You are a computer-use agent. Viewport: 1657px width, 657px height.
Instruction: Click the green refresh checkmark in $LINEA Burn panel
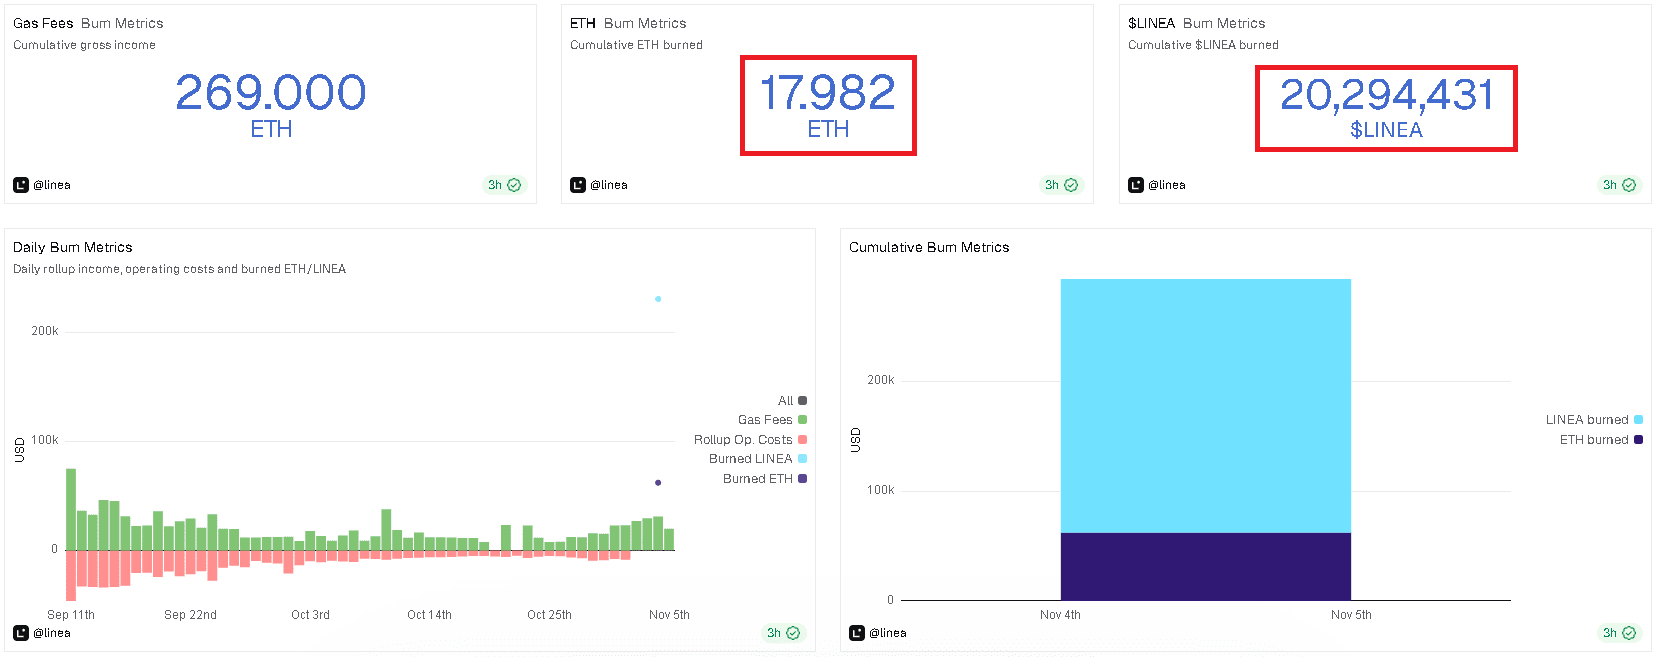1629,185
